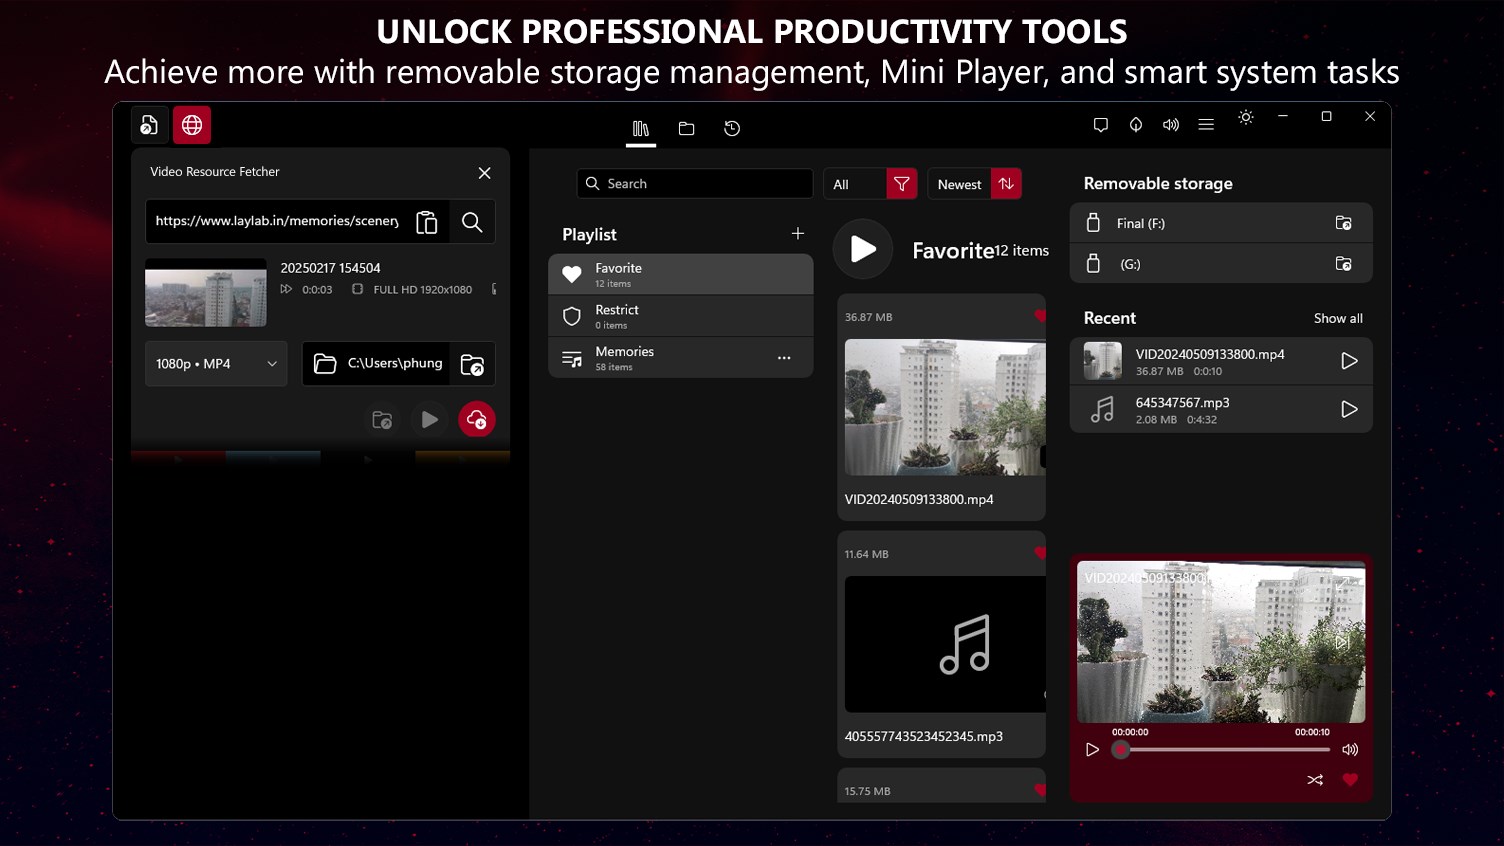Open the local file import icon
This screenshot has height=846, width=1504.
tap(149, 125)
